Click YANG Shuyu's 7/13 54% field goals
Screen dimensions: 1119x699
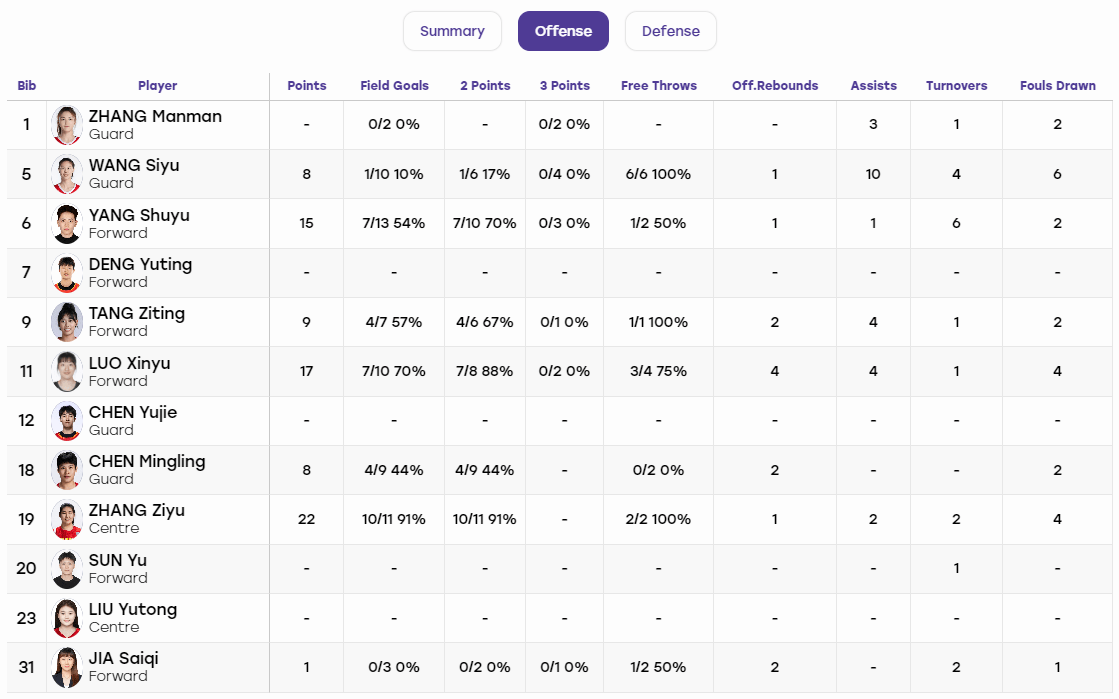point(394,223)
